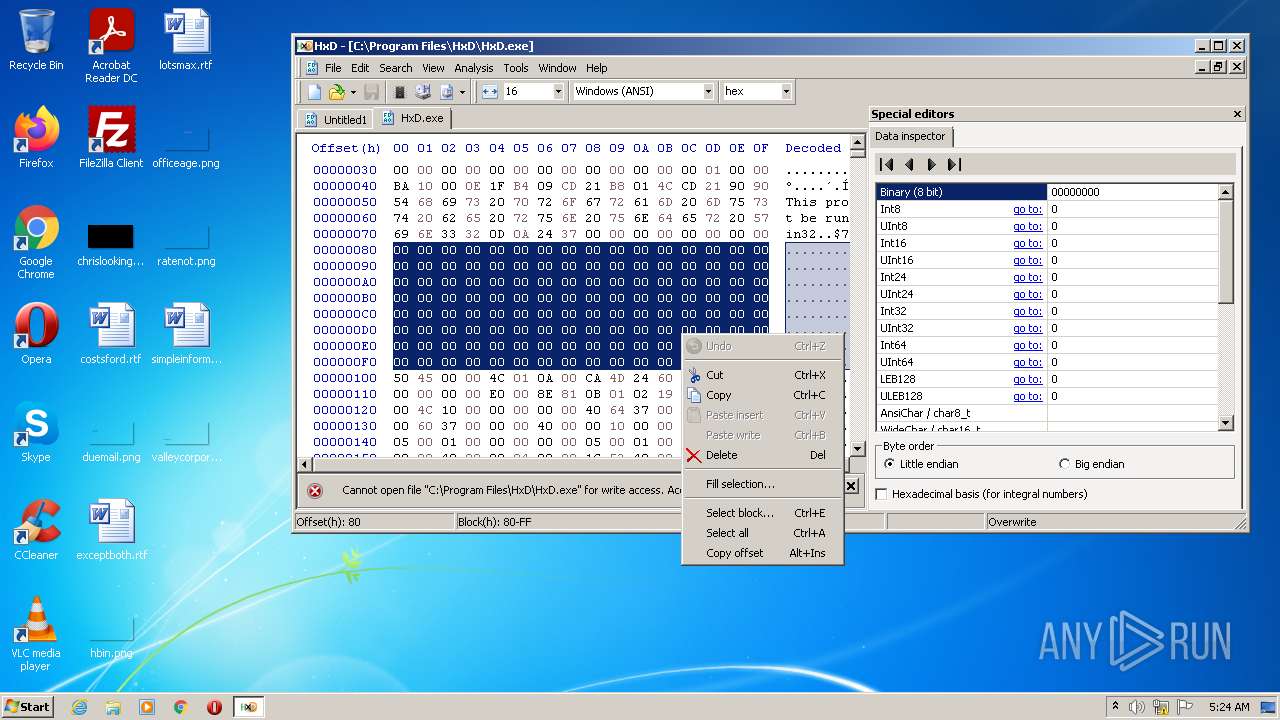The height and width of the screenshot is (720, 1280).
Task: Click the Open RAM (memory chip) toolbar icon
Action: [x=399, y=91]
